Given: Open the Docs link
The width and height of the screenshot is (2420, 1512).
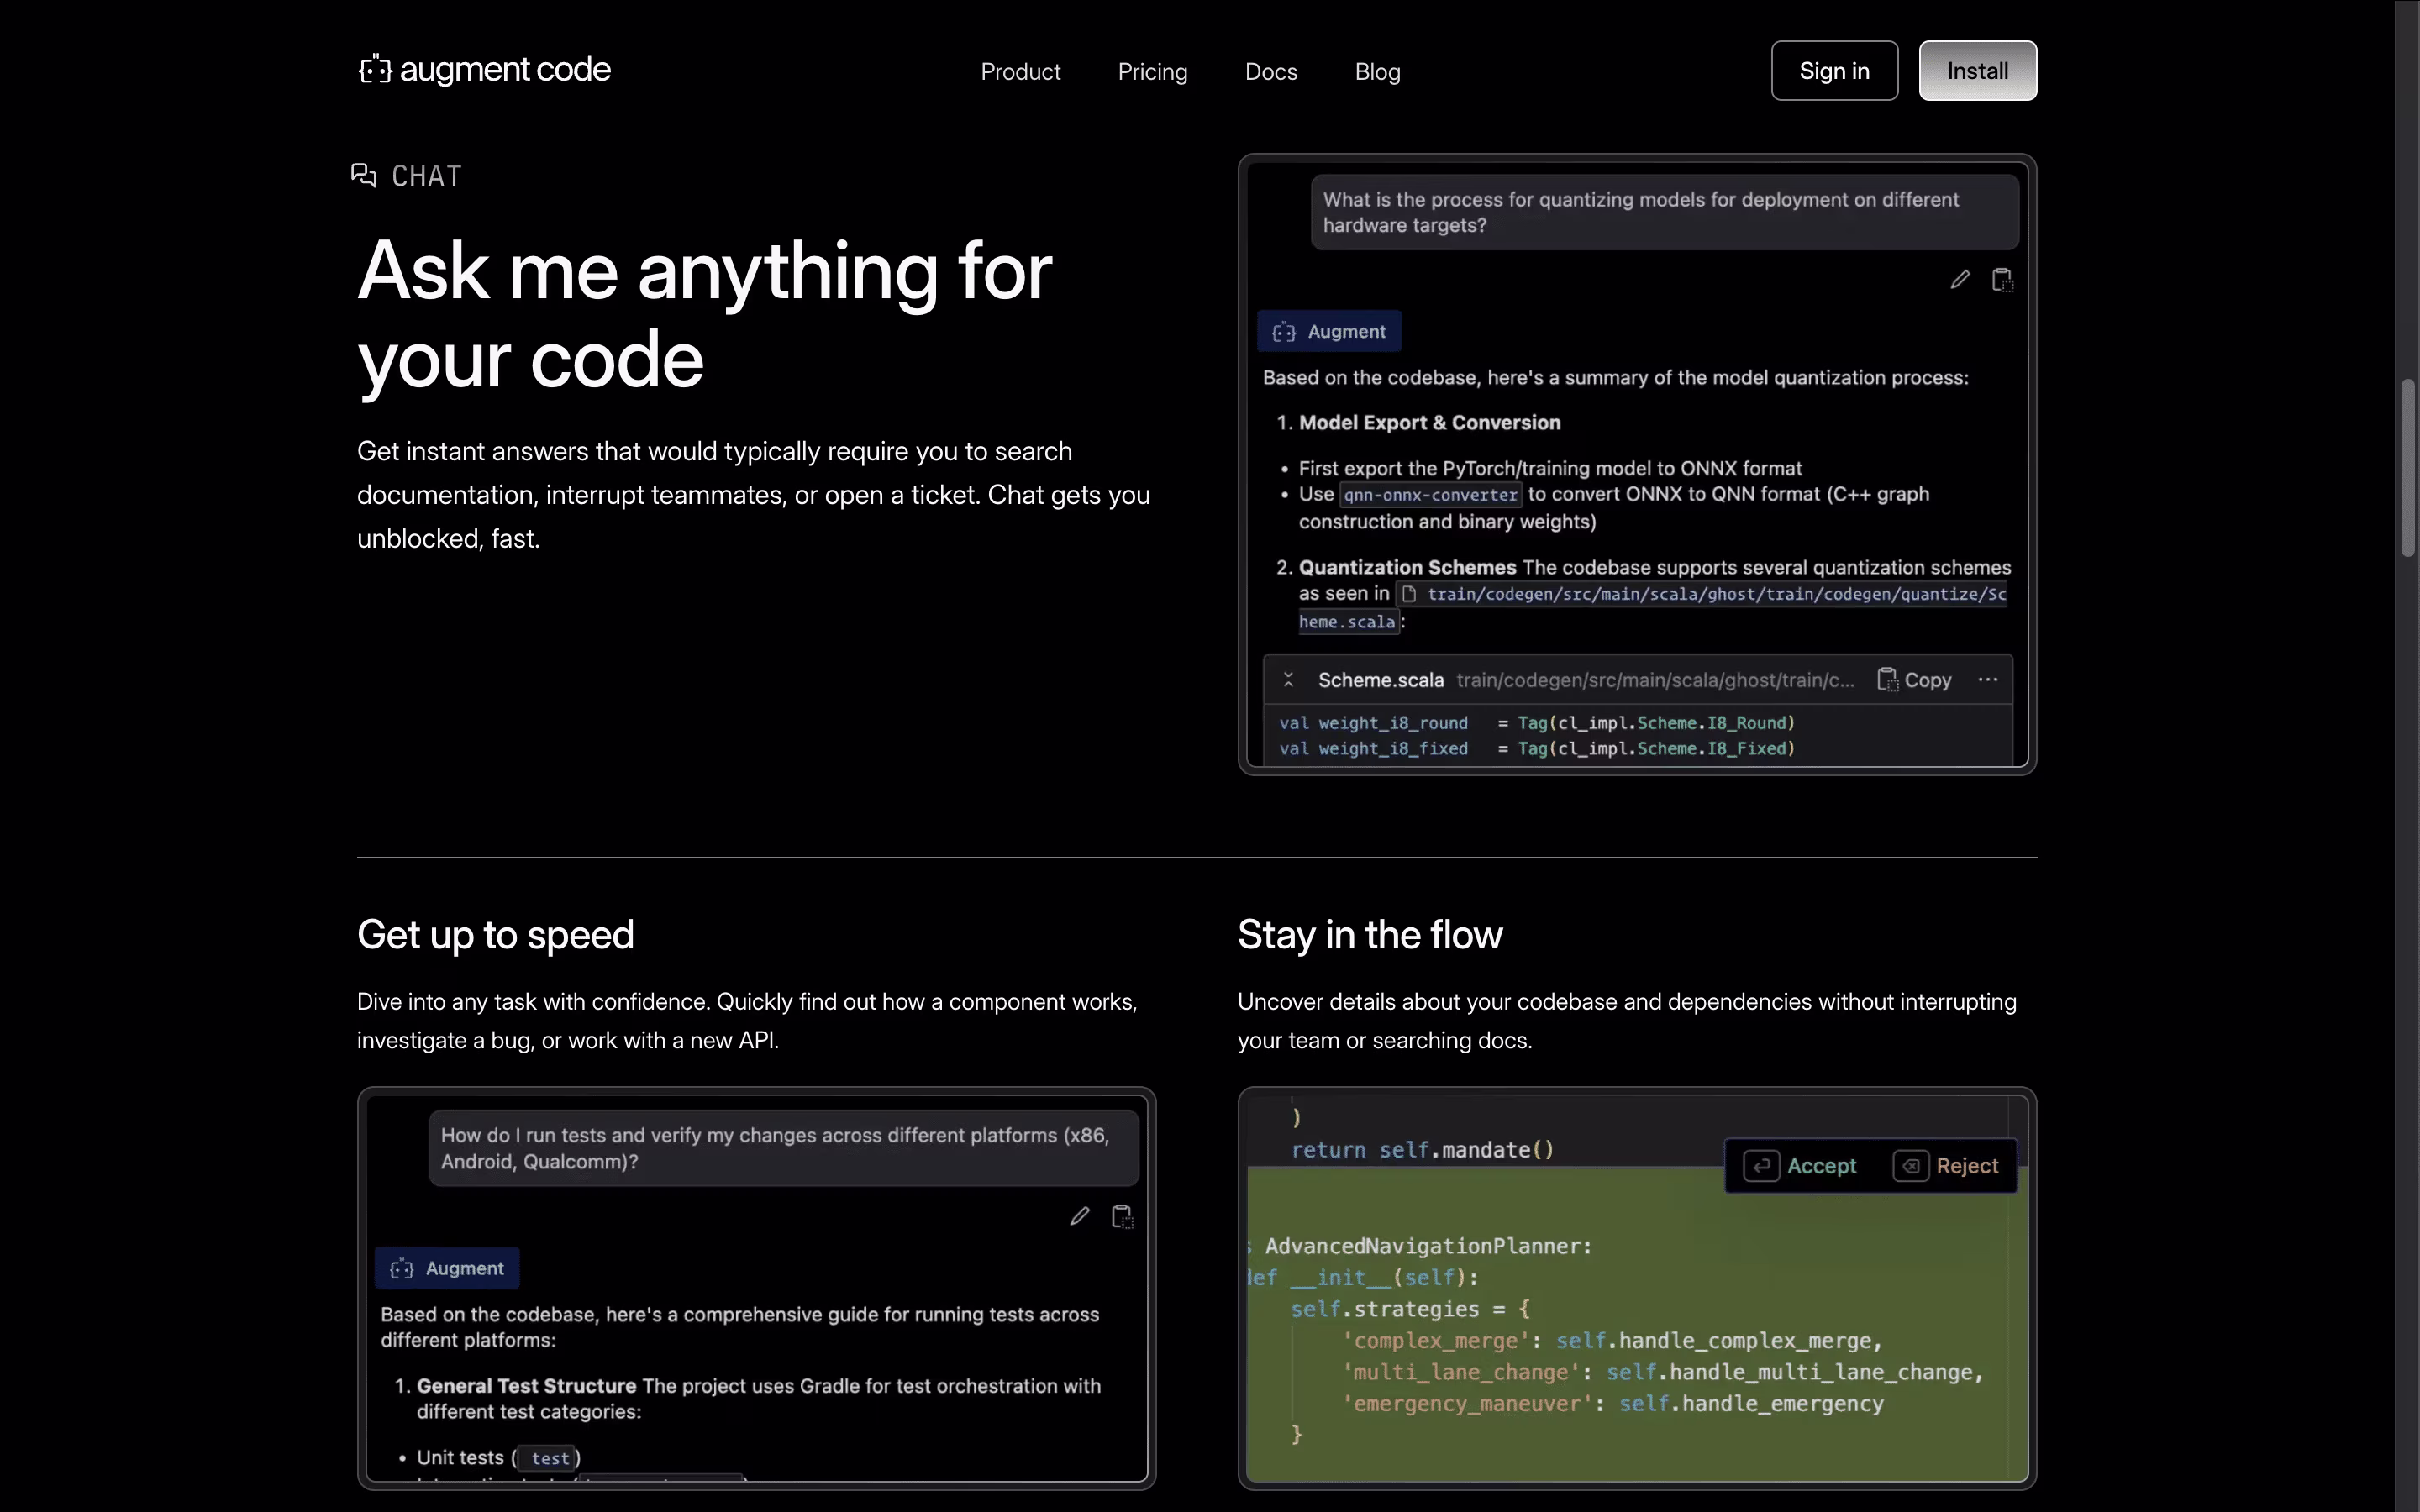Looking at the screenshot, I should point(1271,72).
